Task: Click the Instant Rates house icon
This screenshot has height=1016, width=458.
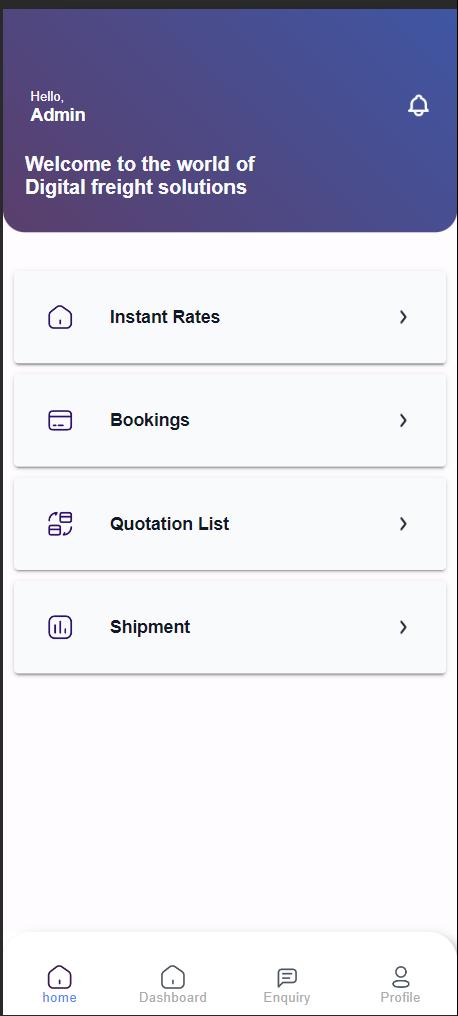Action: point(60,318)
